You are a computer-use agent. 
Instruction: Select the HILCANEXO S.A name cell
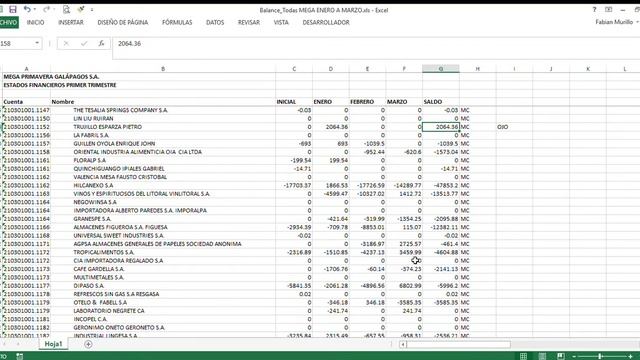[163, 185]
